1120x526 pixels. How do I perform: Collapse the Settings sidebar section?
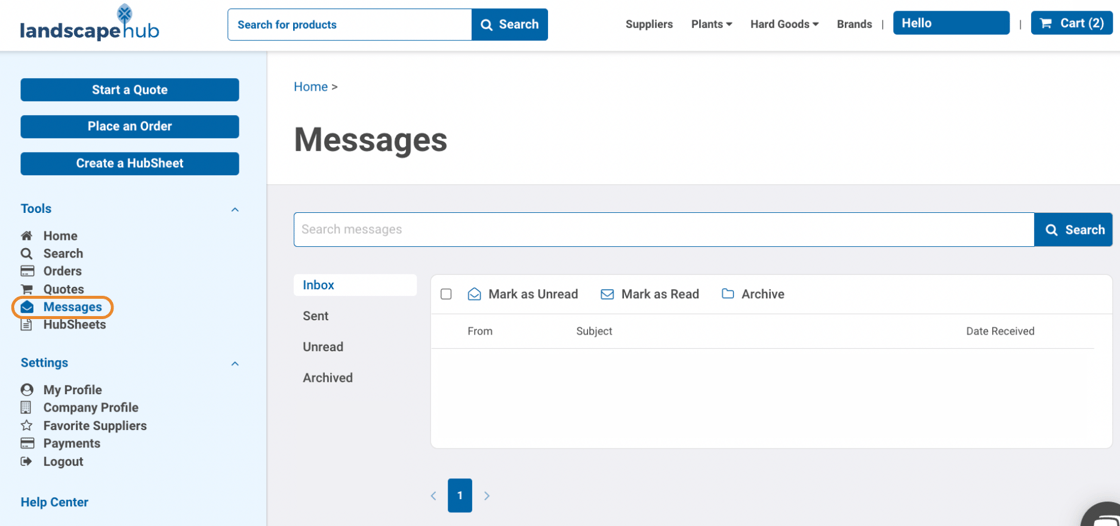pos(235,364)
